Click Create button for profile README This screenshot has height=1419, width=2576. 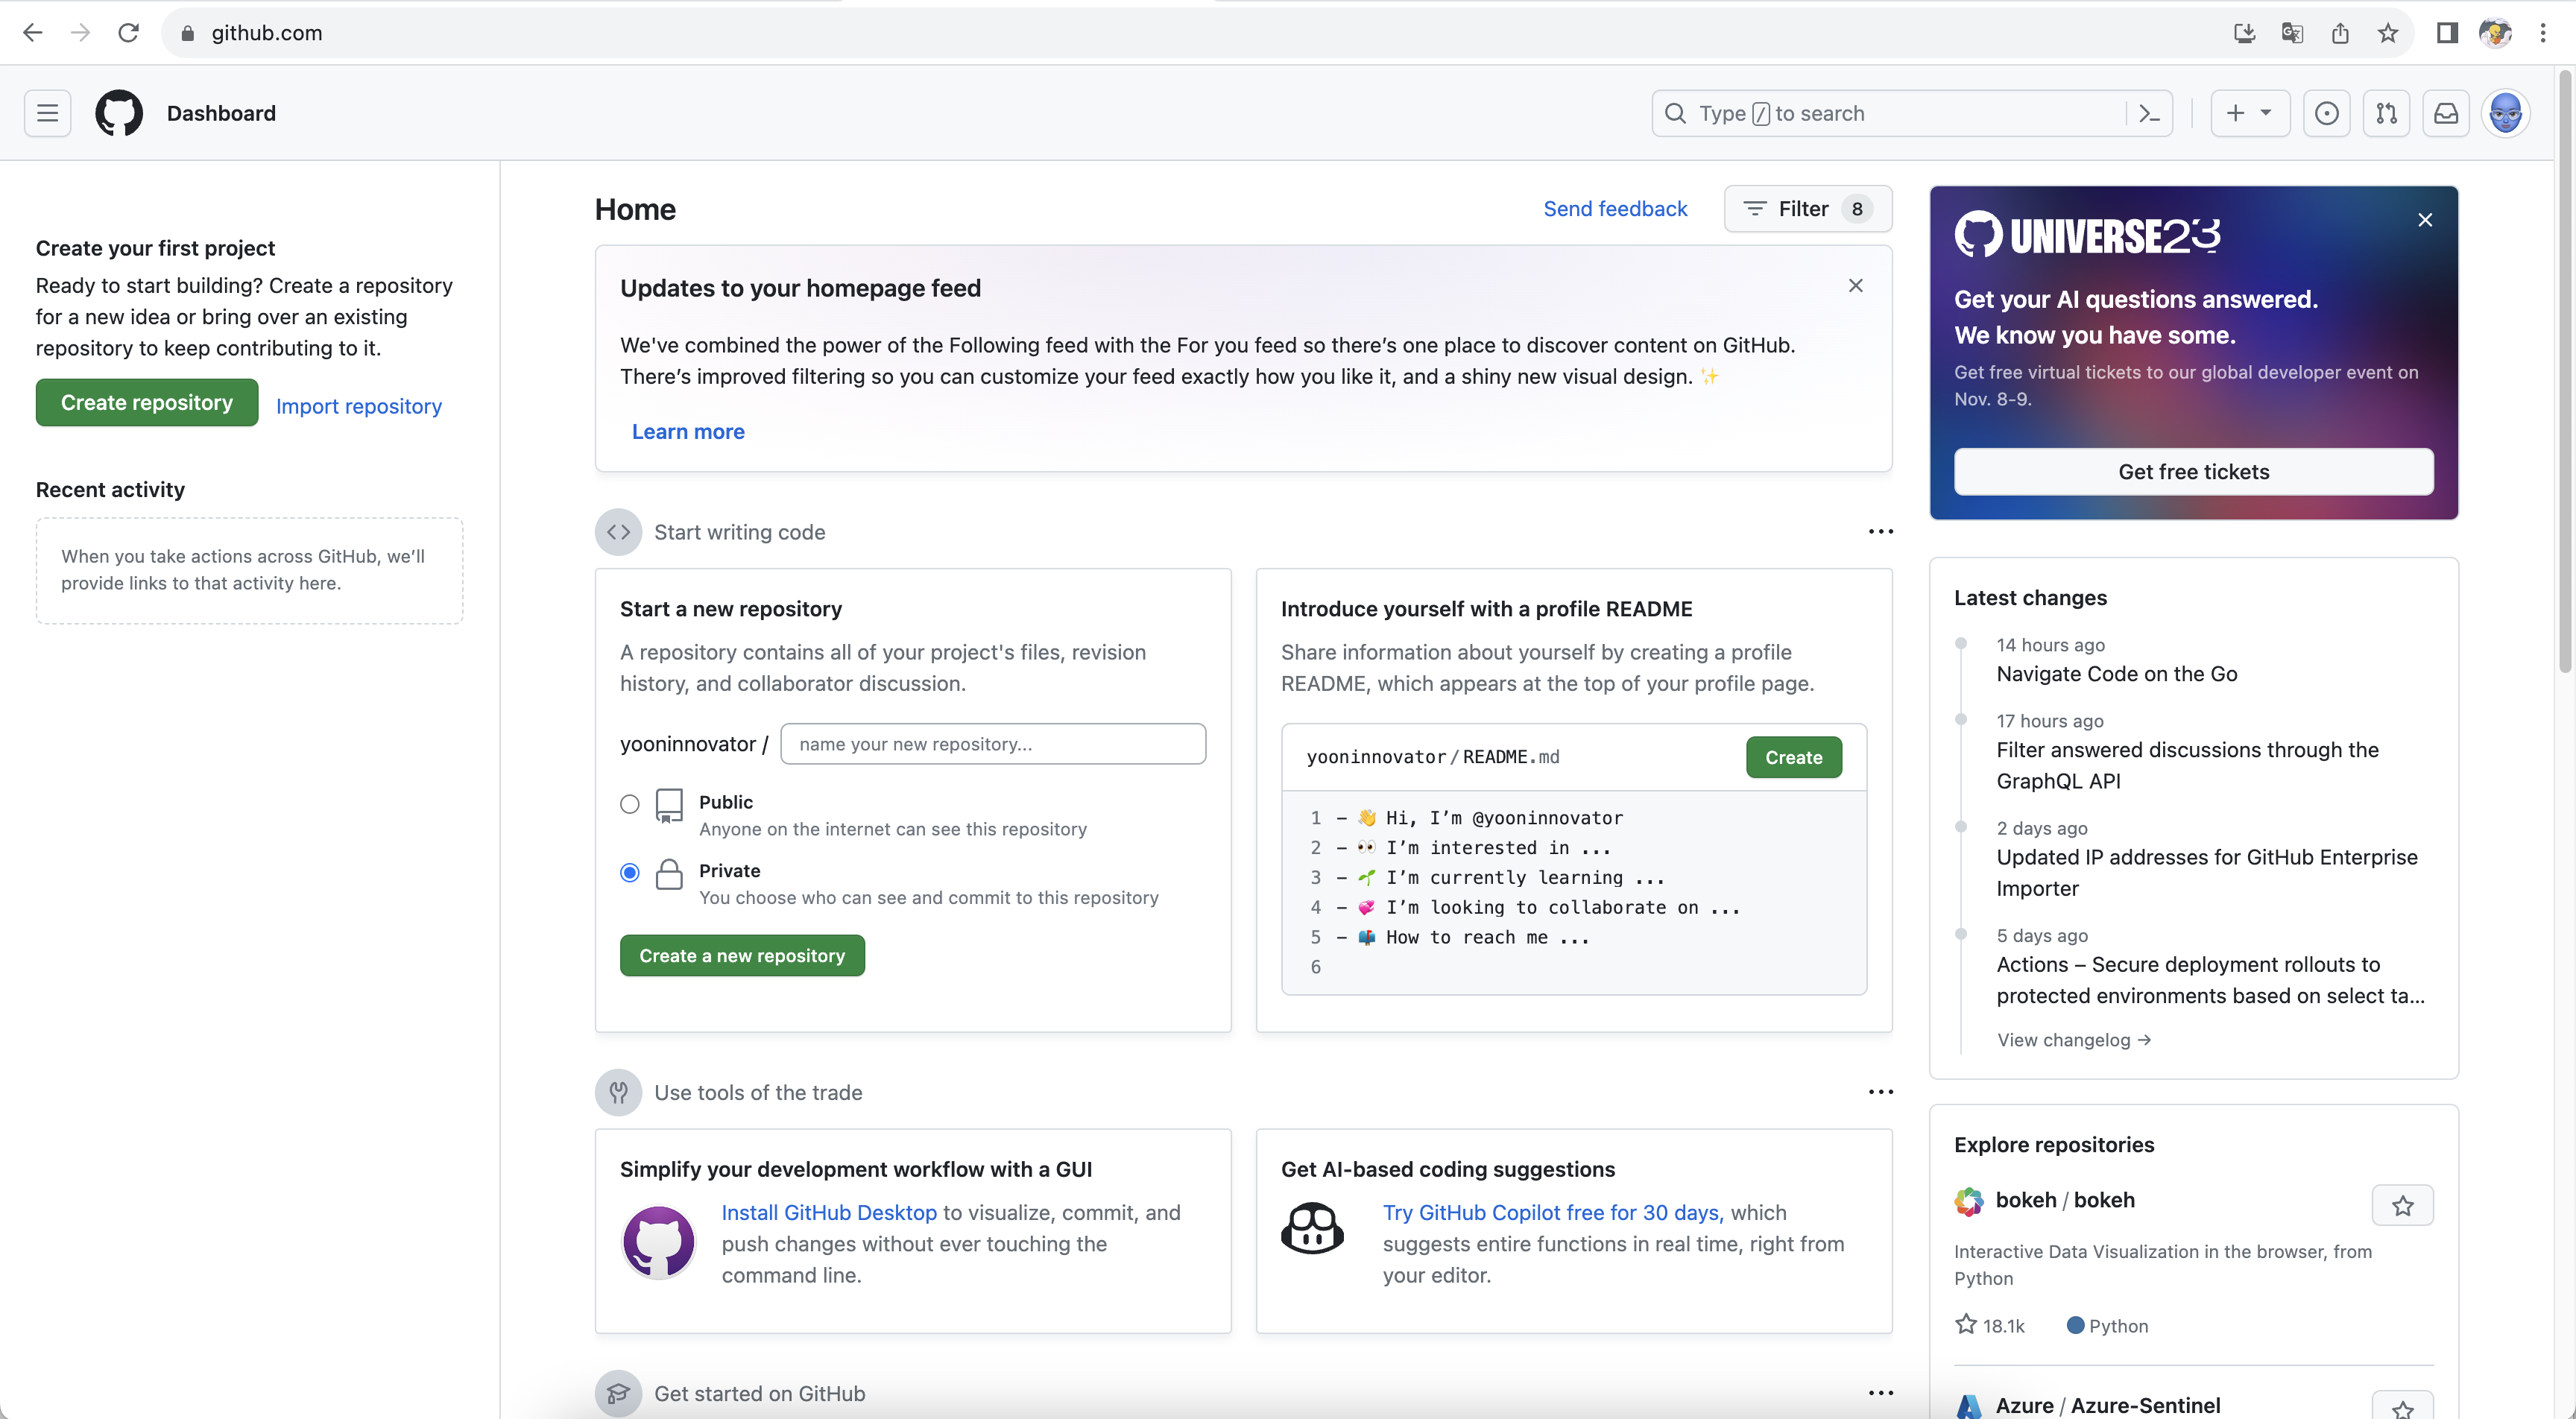[1793, 757]
